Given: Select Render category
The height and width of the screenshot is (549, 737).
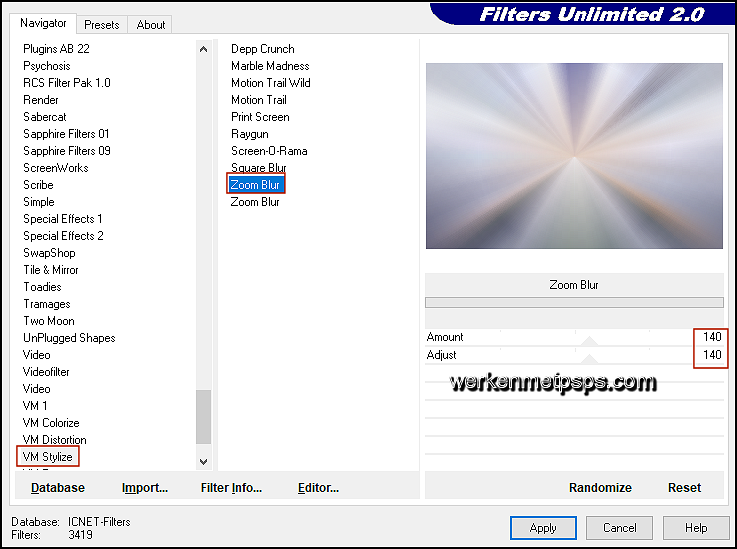Looking at the screenshot, I should [40, 100].
